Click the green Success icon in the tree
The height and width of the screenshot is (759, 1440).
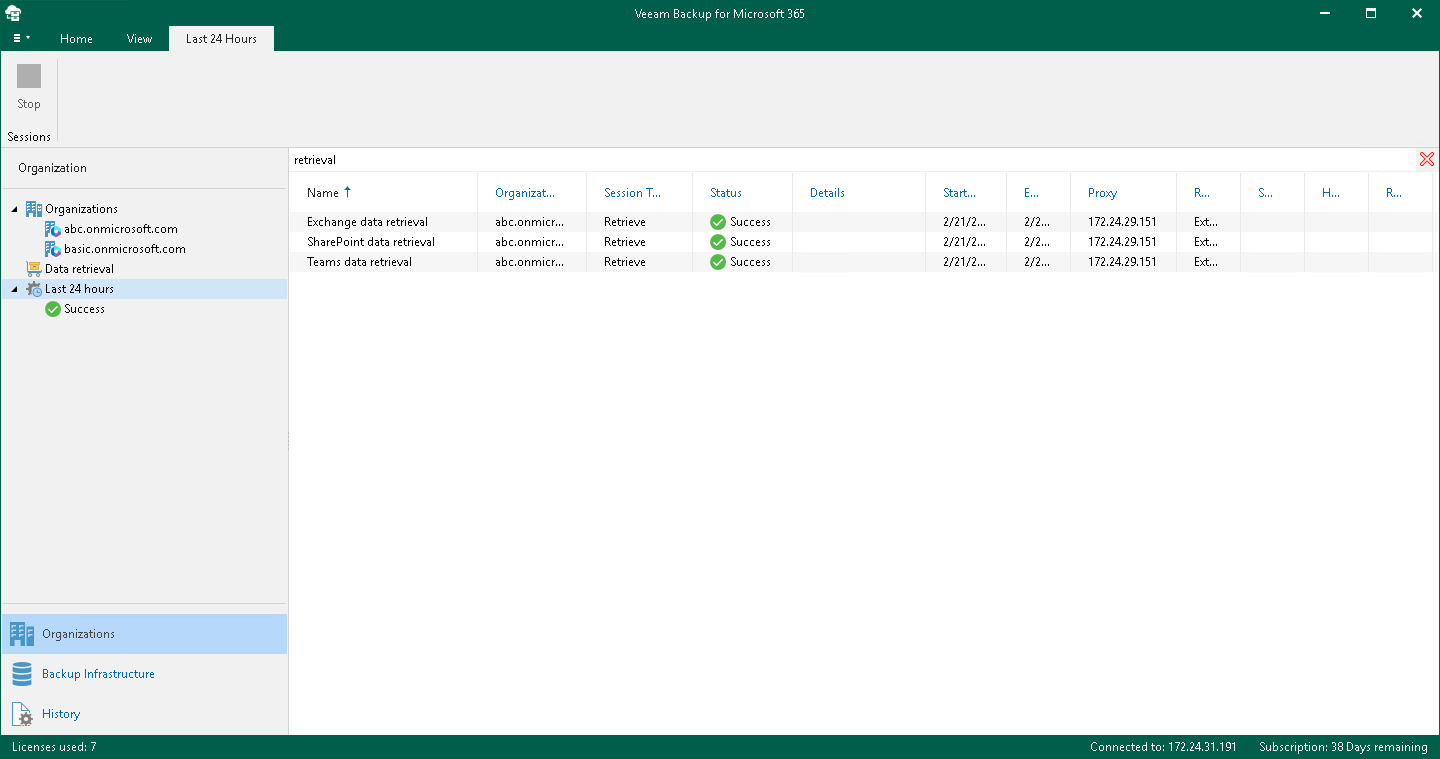click(53, 309)
